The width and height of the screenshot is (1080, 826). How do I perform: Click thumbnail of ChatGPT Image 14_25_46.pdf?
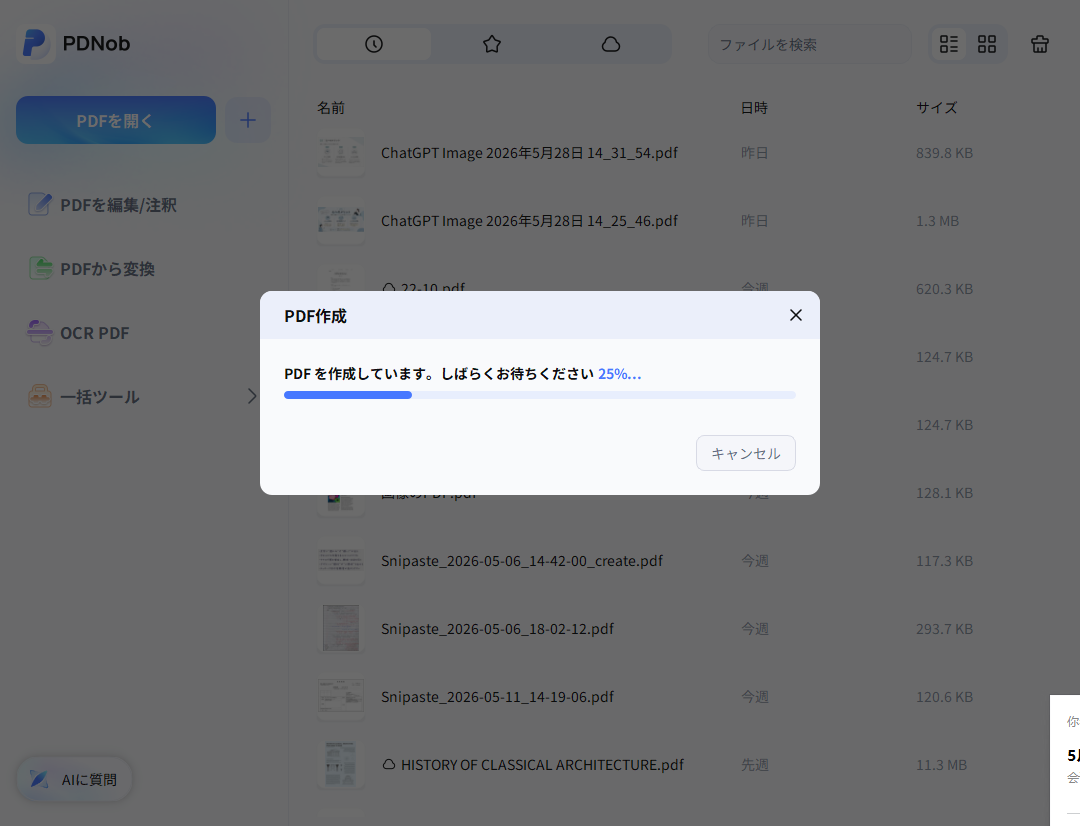341,221
